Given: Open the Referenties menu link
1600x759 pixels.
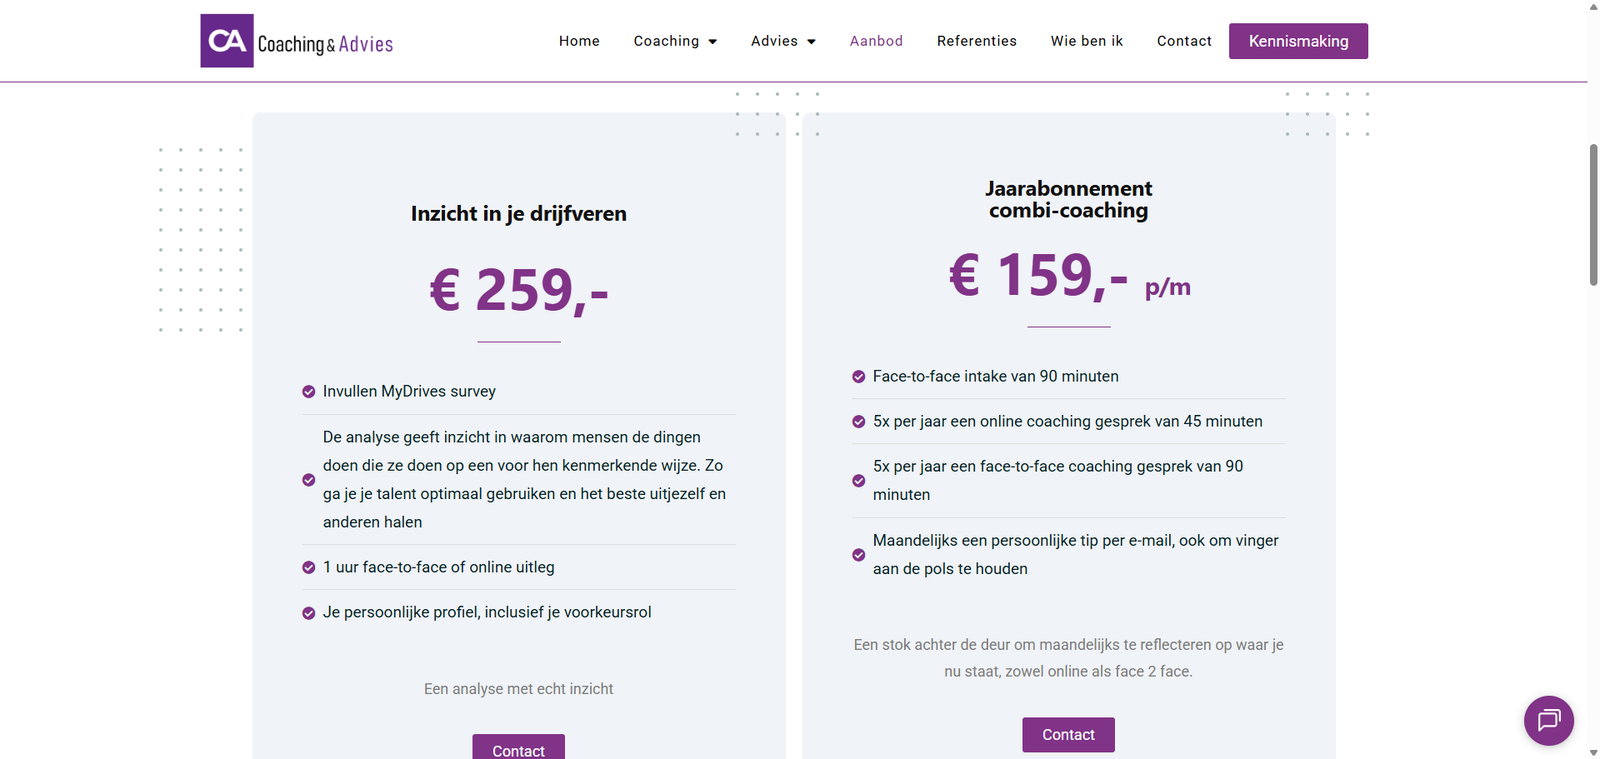Looking at the screenshot, I should [977, 41].
